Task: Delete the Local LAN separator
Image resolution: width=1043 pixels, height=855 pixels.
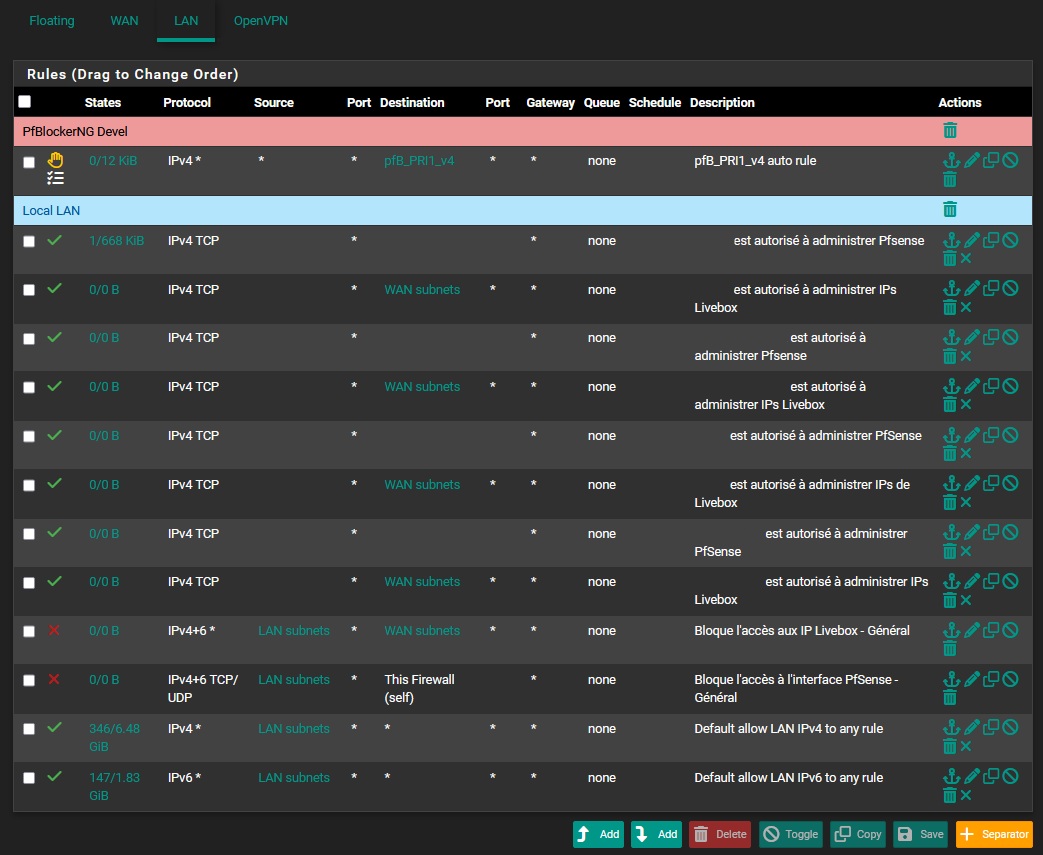Action: tap(950, 209)
